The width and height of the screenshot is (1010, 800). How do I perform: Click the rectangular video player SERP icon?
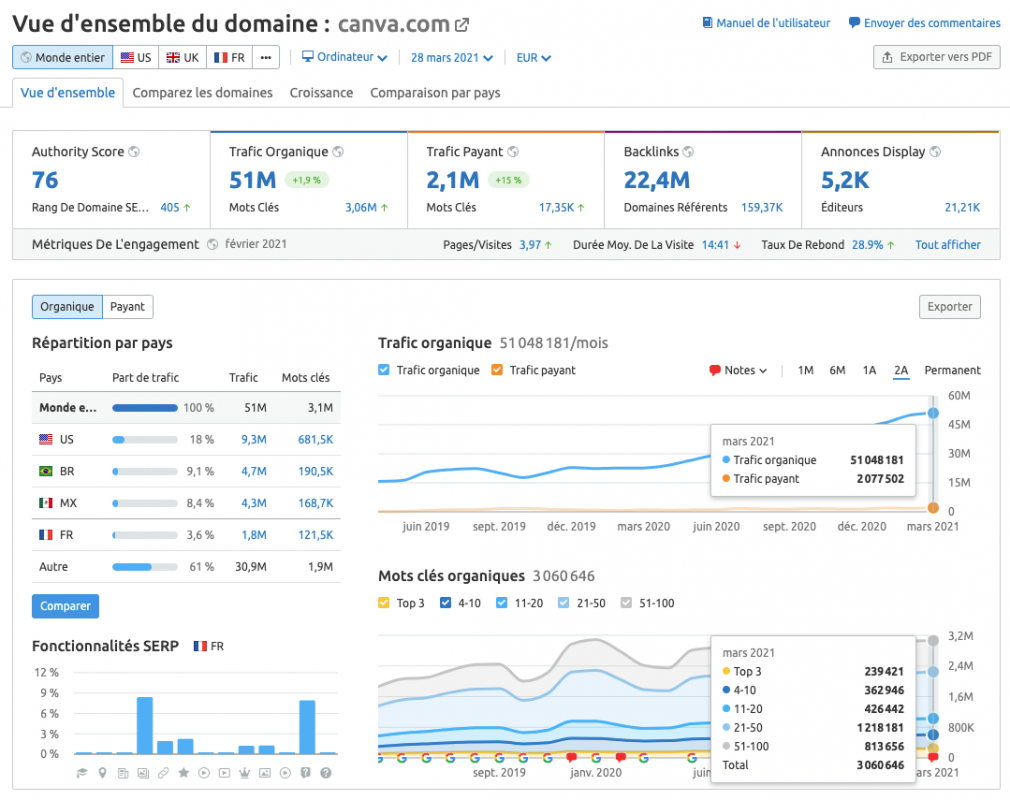coord(224,773)
